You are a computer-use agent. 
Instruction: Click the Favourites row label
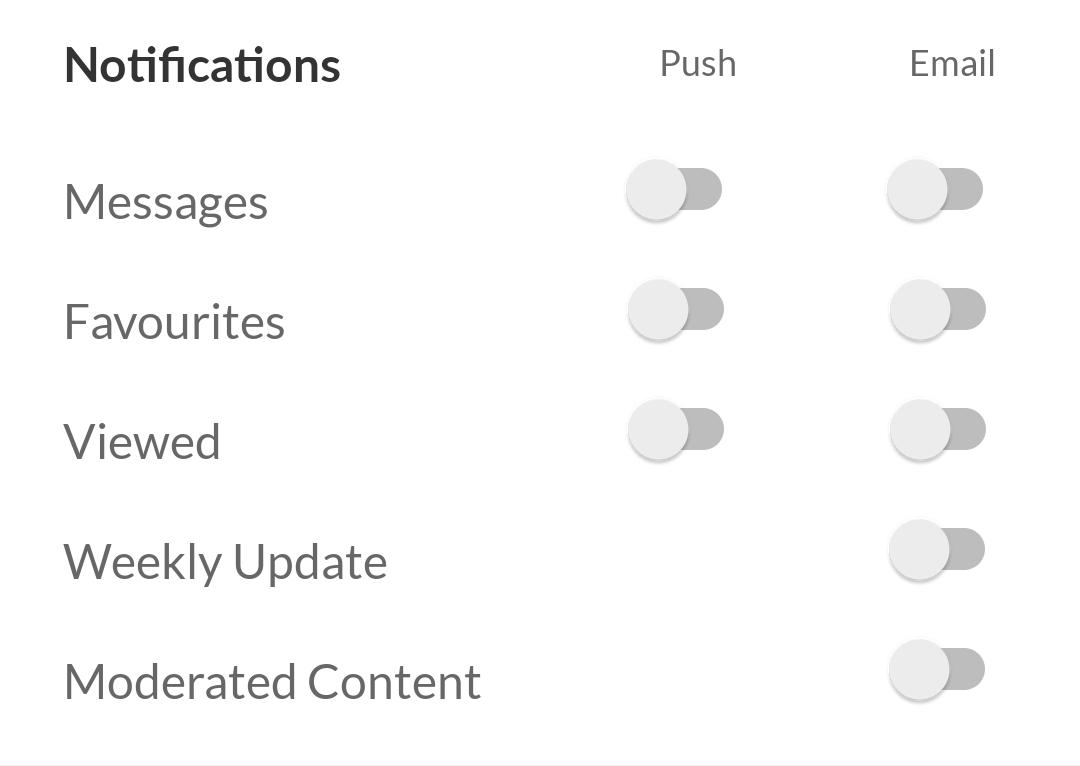click(x=174, y=322)
